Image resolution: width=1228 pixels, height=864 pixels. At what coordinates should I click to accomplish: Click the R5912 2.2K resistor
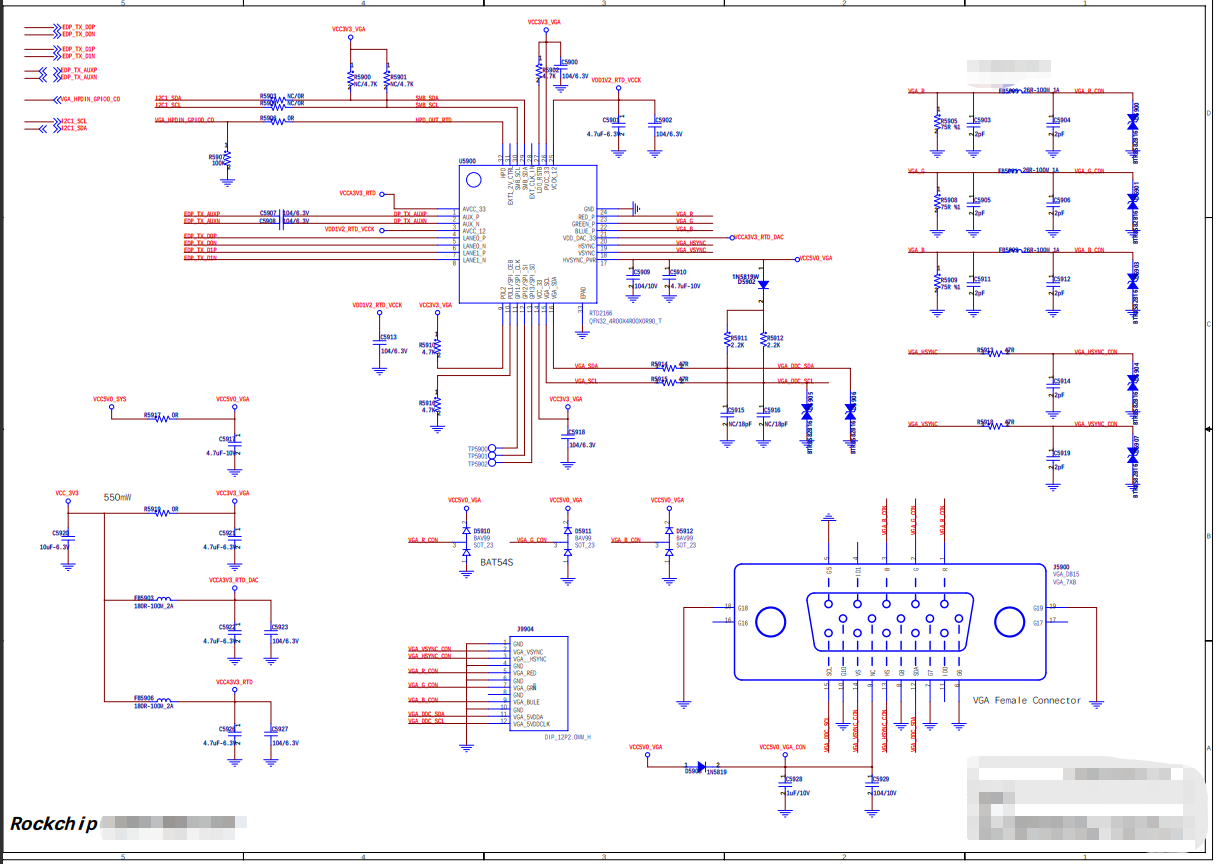click(763, 340)
